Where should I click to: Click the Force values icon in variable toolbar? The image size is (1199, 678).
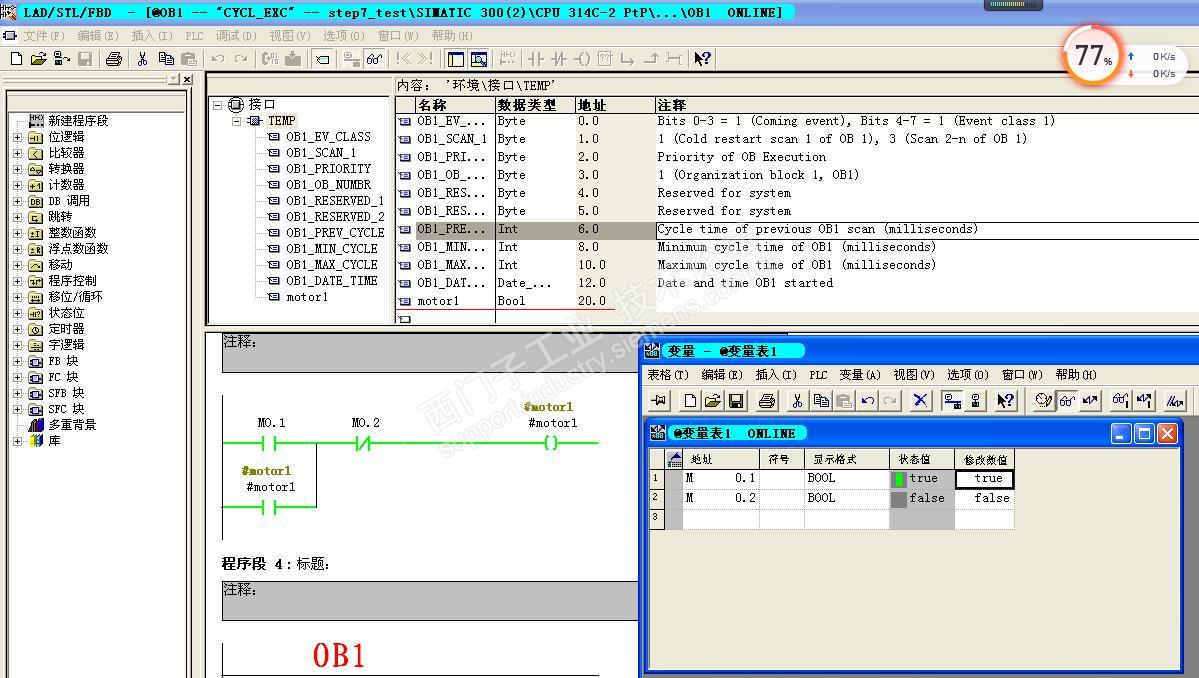1175,401
